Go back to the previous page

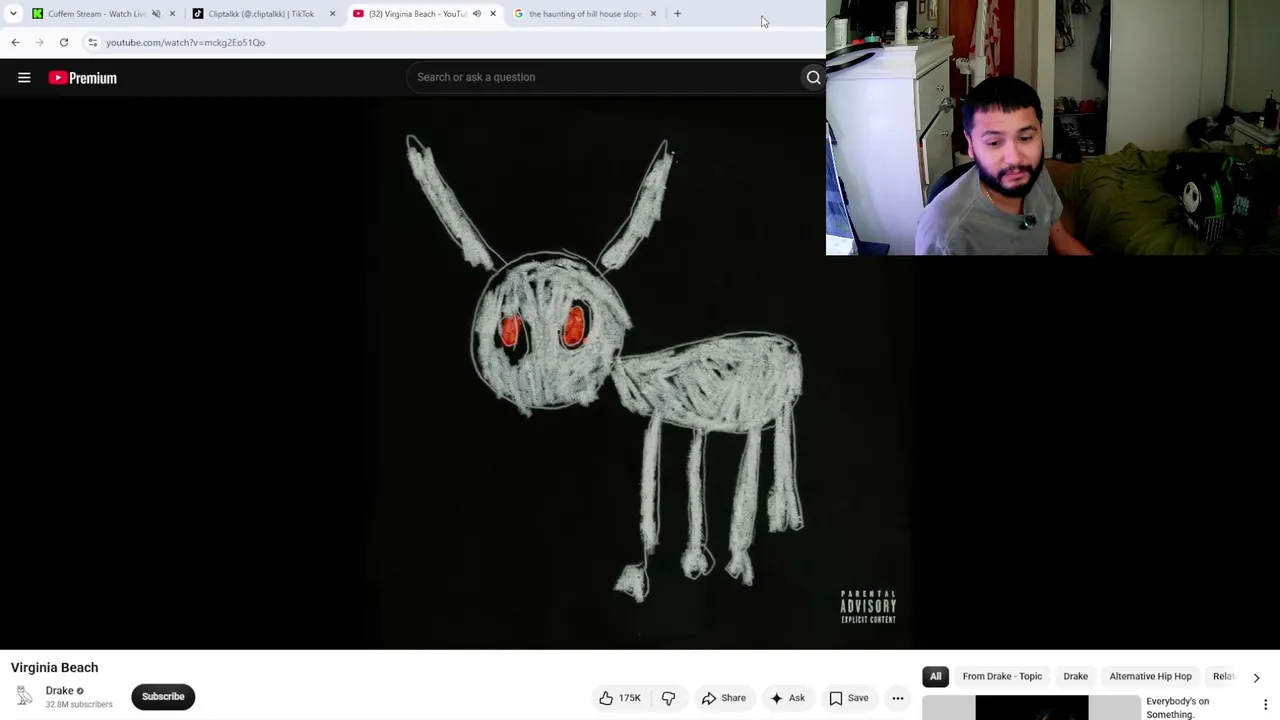coord(15,42)
